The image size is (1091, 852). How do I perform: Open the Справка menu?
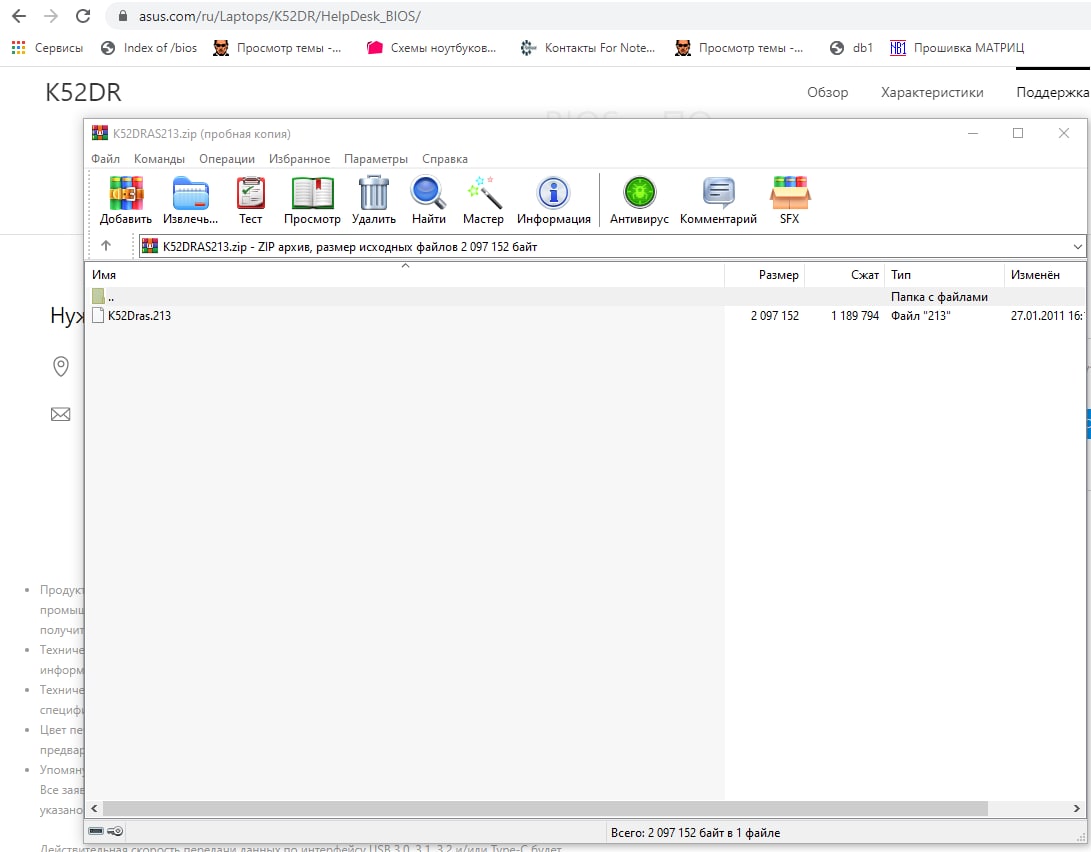445,159
